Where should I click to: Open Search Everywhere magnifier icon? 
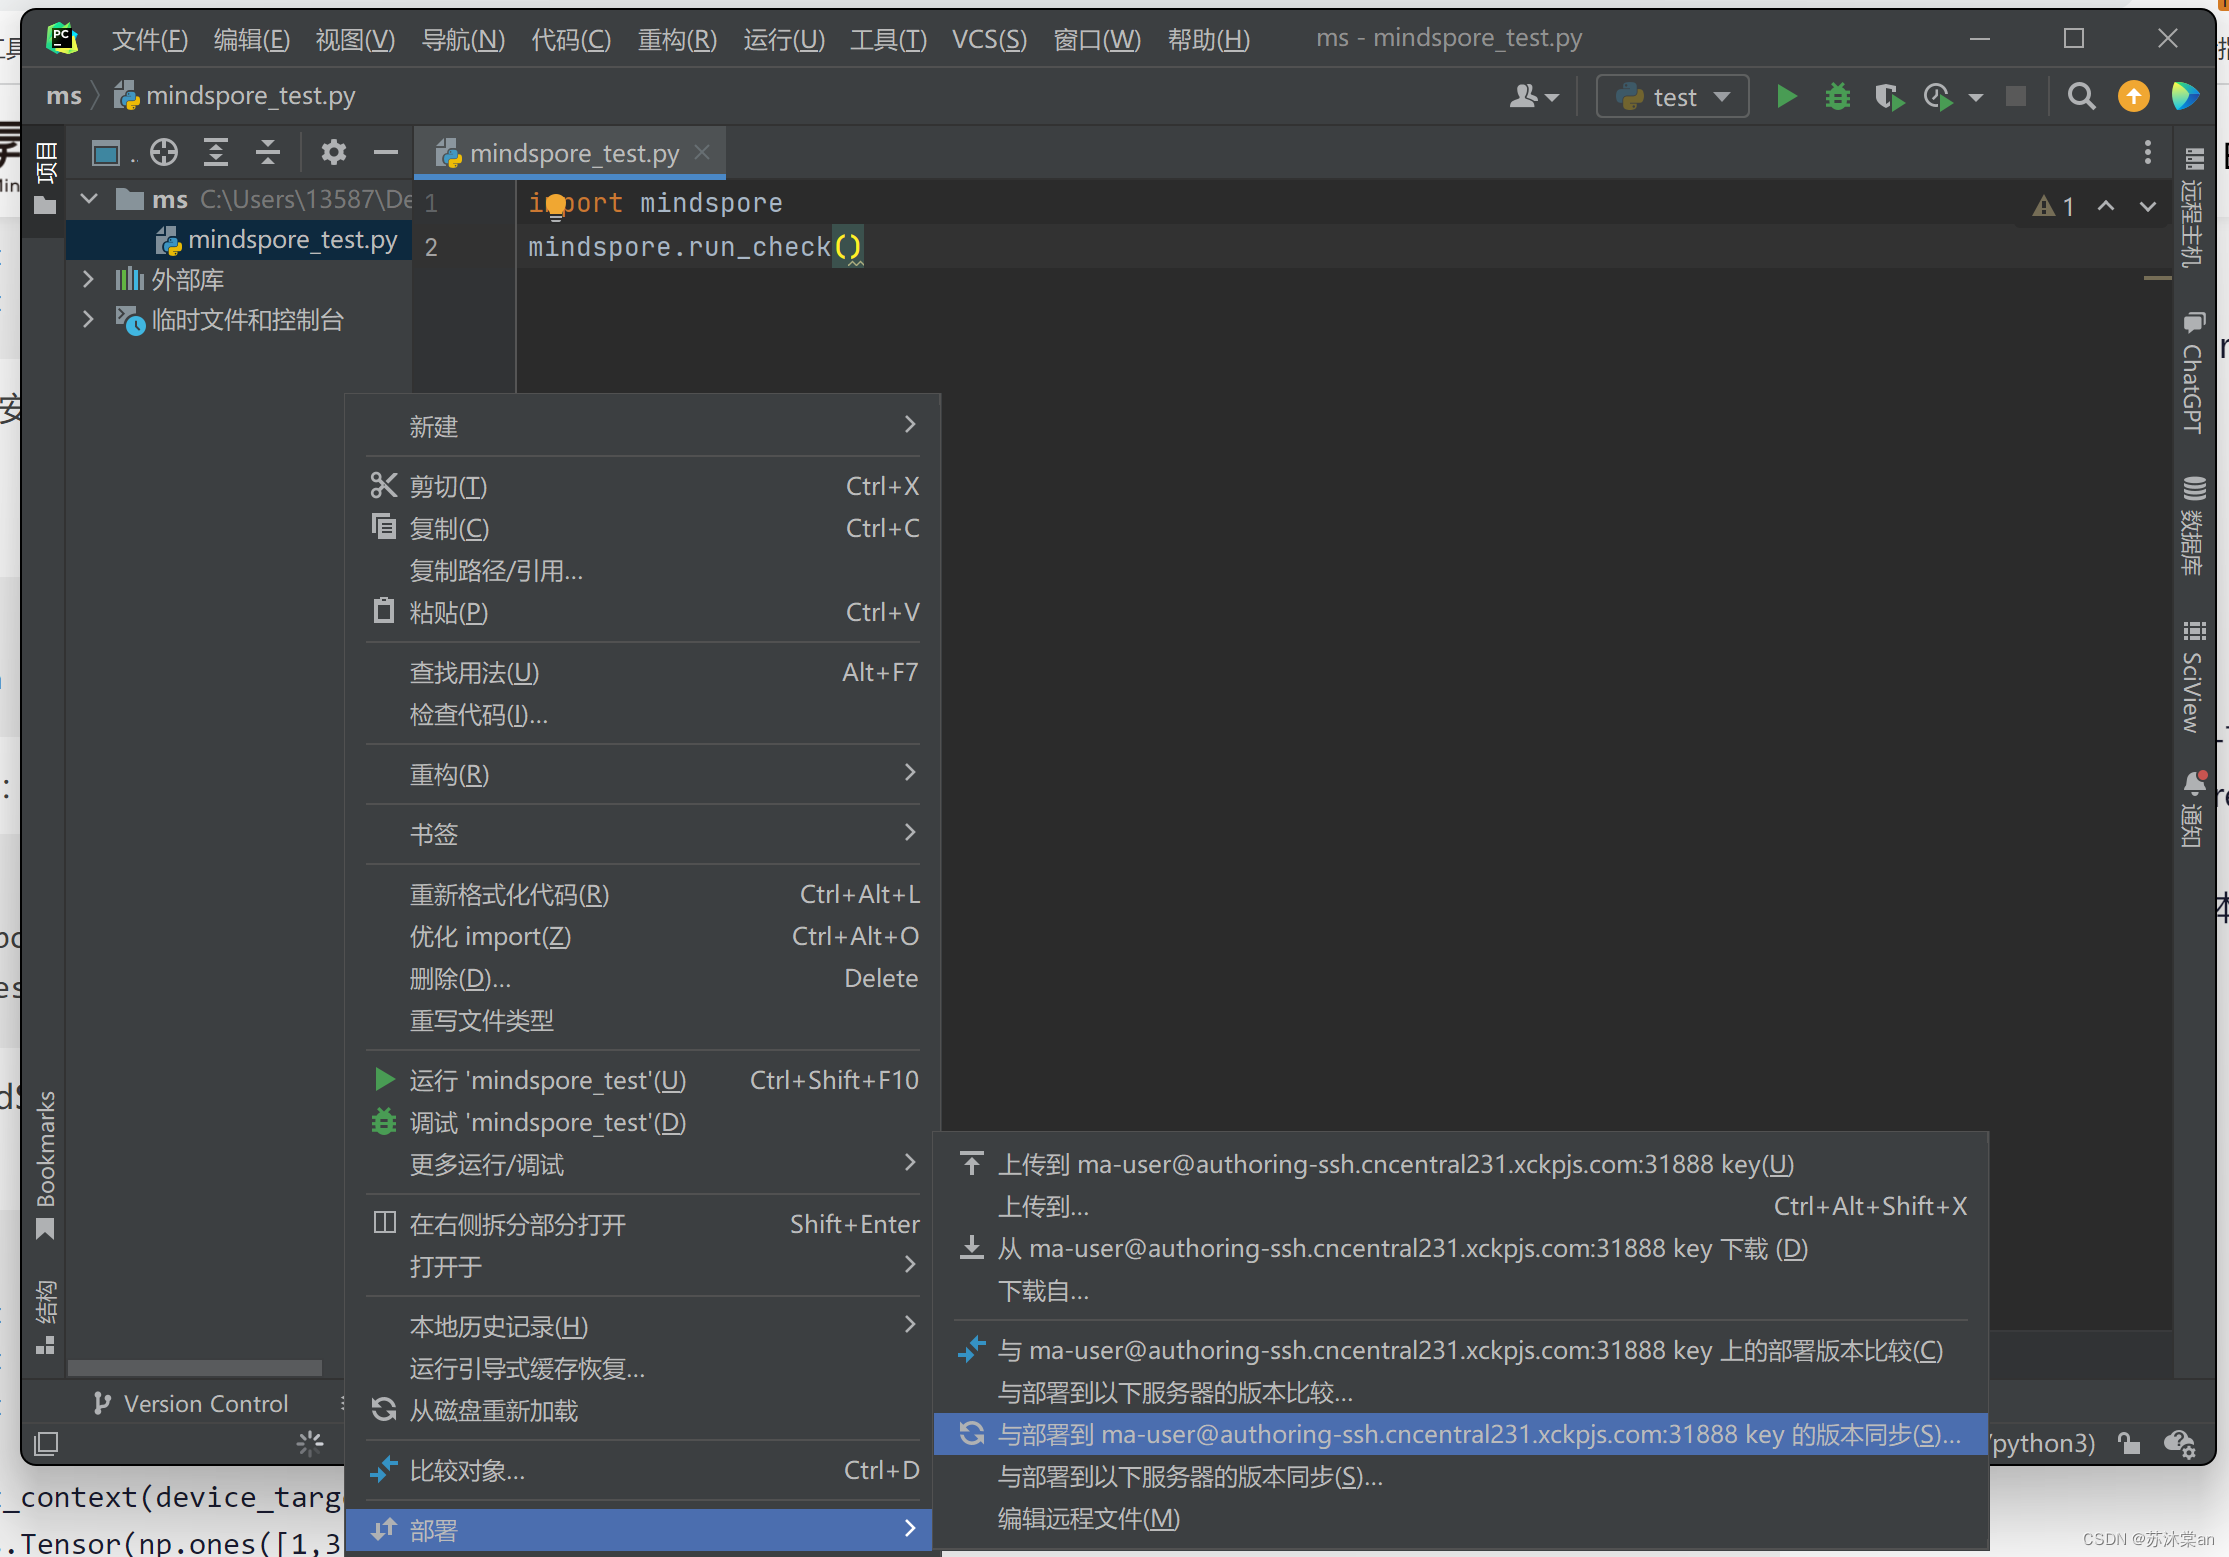(2081, 97)
